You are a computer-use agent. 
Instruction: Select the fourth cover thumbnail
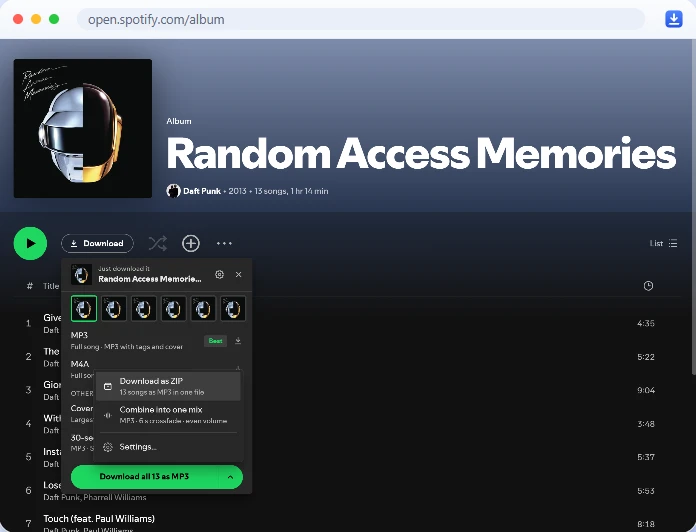[x=173, y=308]
